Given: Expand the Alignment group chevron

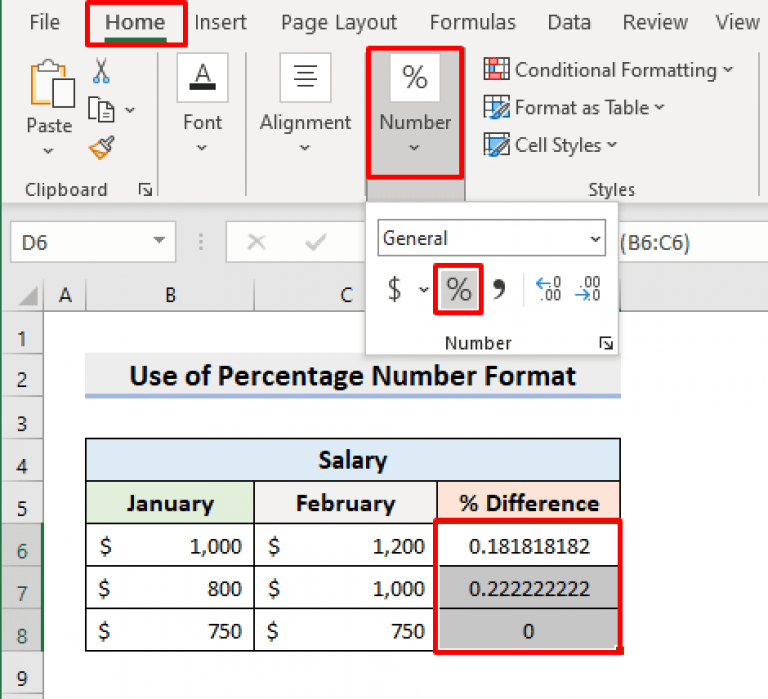Looking at the screenshot, I should (x=305, y=147).
